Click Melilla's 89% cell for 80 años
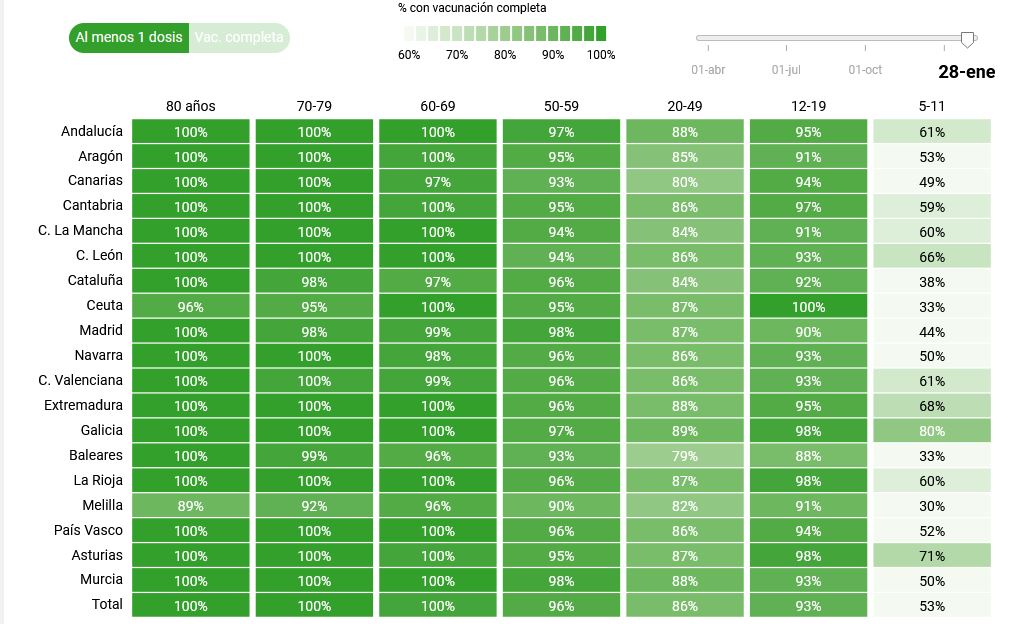1021x624 pixels. coord(190,506)
